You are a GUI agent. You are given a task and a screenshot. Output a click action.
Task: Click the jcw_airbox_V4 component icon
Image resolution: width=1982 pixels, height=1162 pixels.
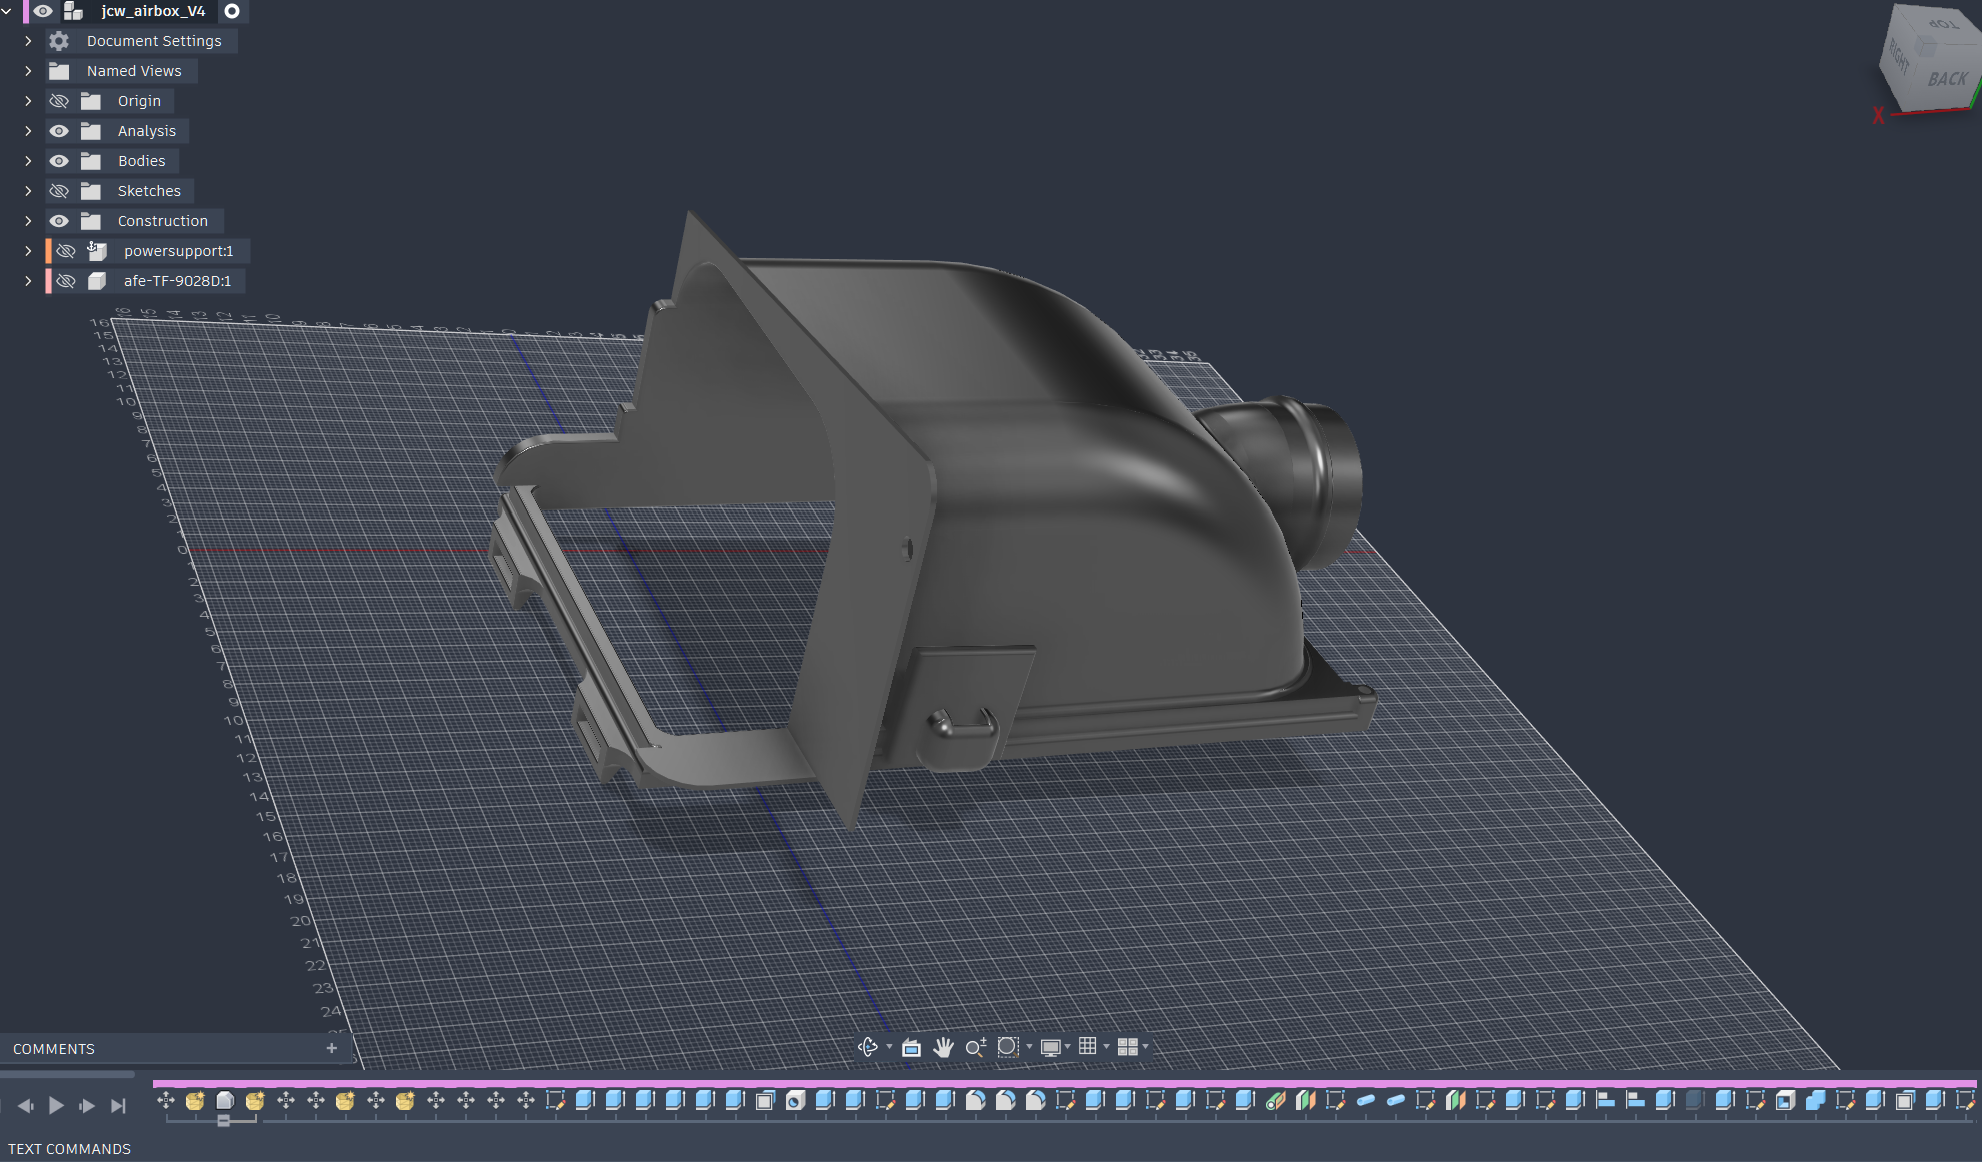[73, 11]
